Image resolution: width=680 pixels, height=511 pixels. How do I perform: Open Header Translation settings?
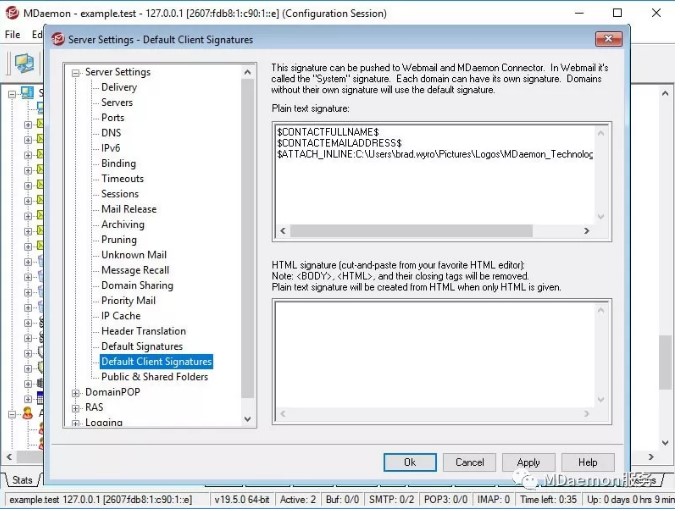pyautogui.click(x=143, y=331)
